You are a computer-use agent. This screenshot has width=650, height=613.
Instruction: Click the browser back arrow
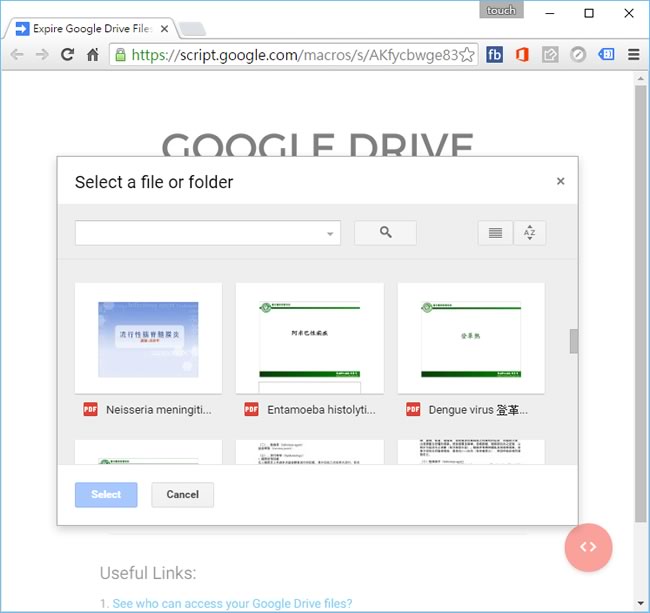[17, 54]
